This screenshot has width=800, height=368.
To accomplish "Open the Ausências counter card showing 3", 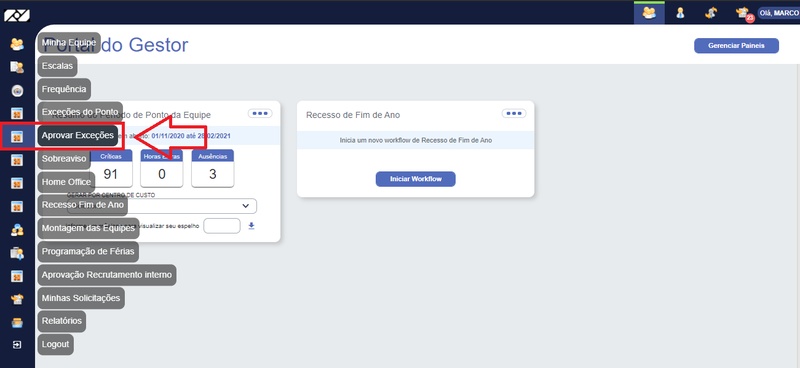I will click(x=213, y=168).
